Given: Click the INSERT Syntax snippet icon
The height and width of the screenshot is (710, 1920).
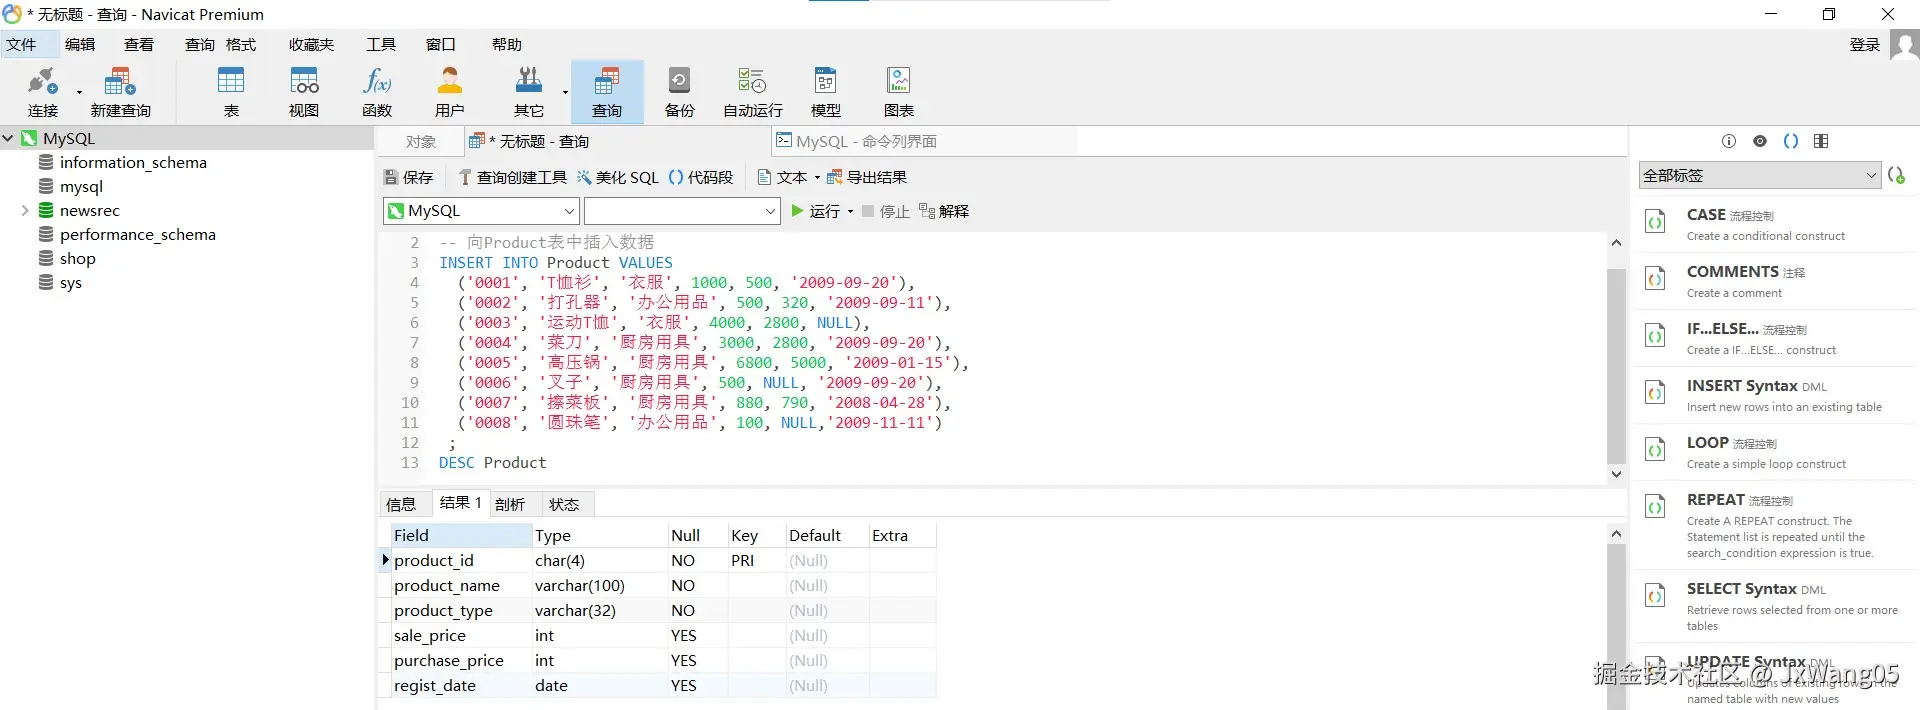Looking at the screenshot, I should (x=1655, y=393).
